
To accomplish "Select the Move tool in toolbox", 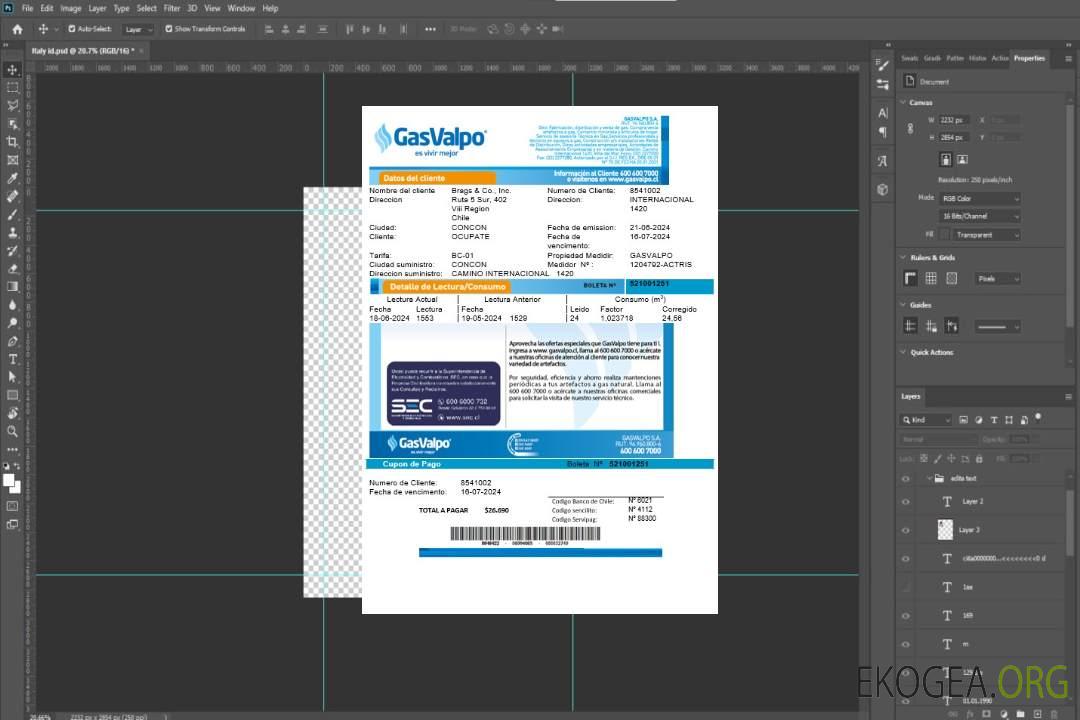I will [12, 70].
